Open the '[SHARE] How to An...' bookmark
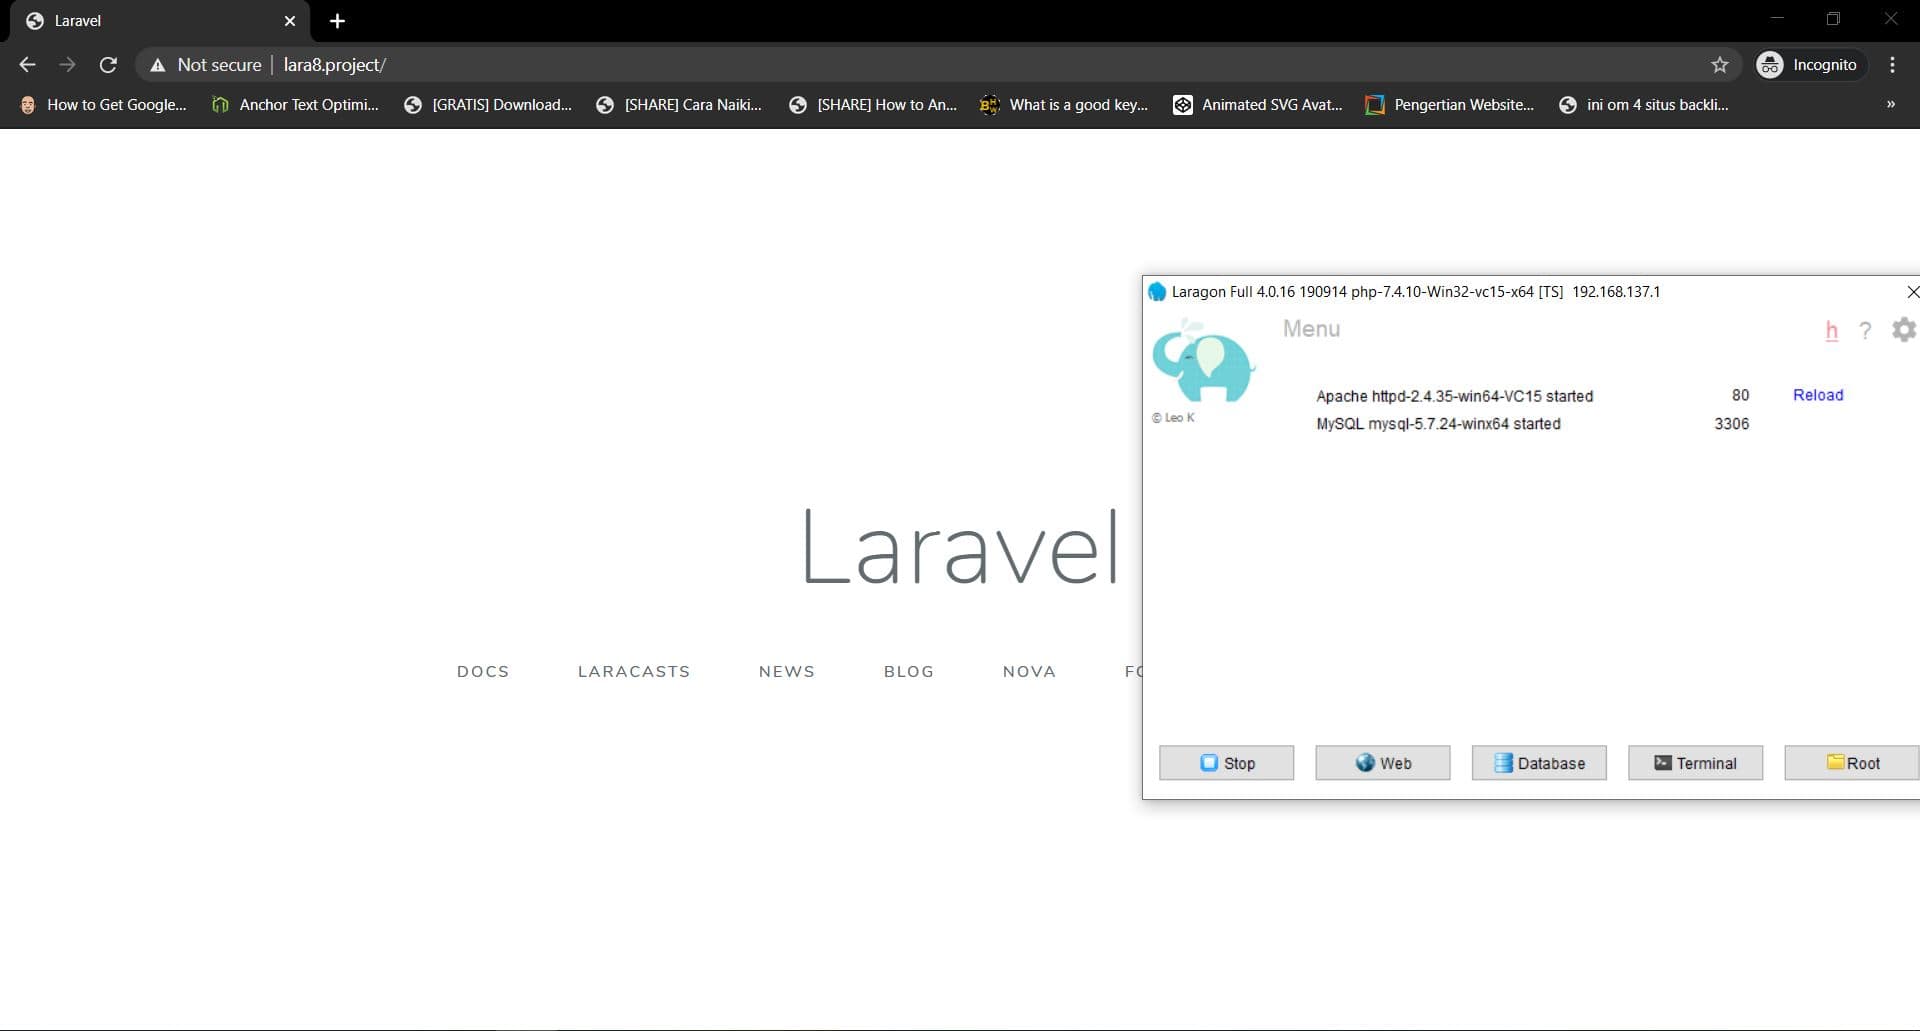 tap(874, 104)
